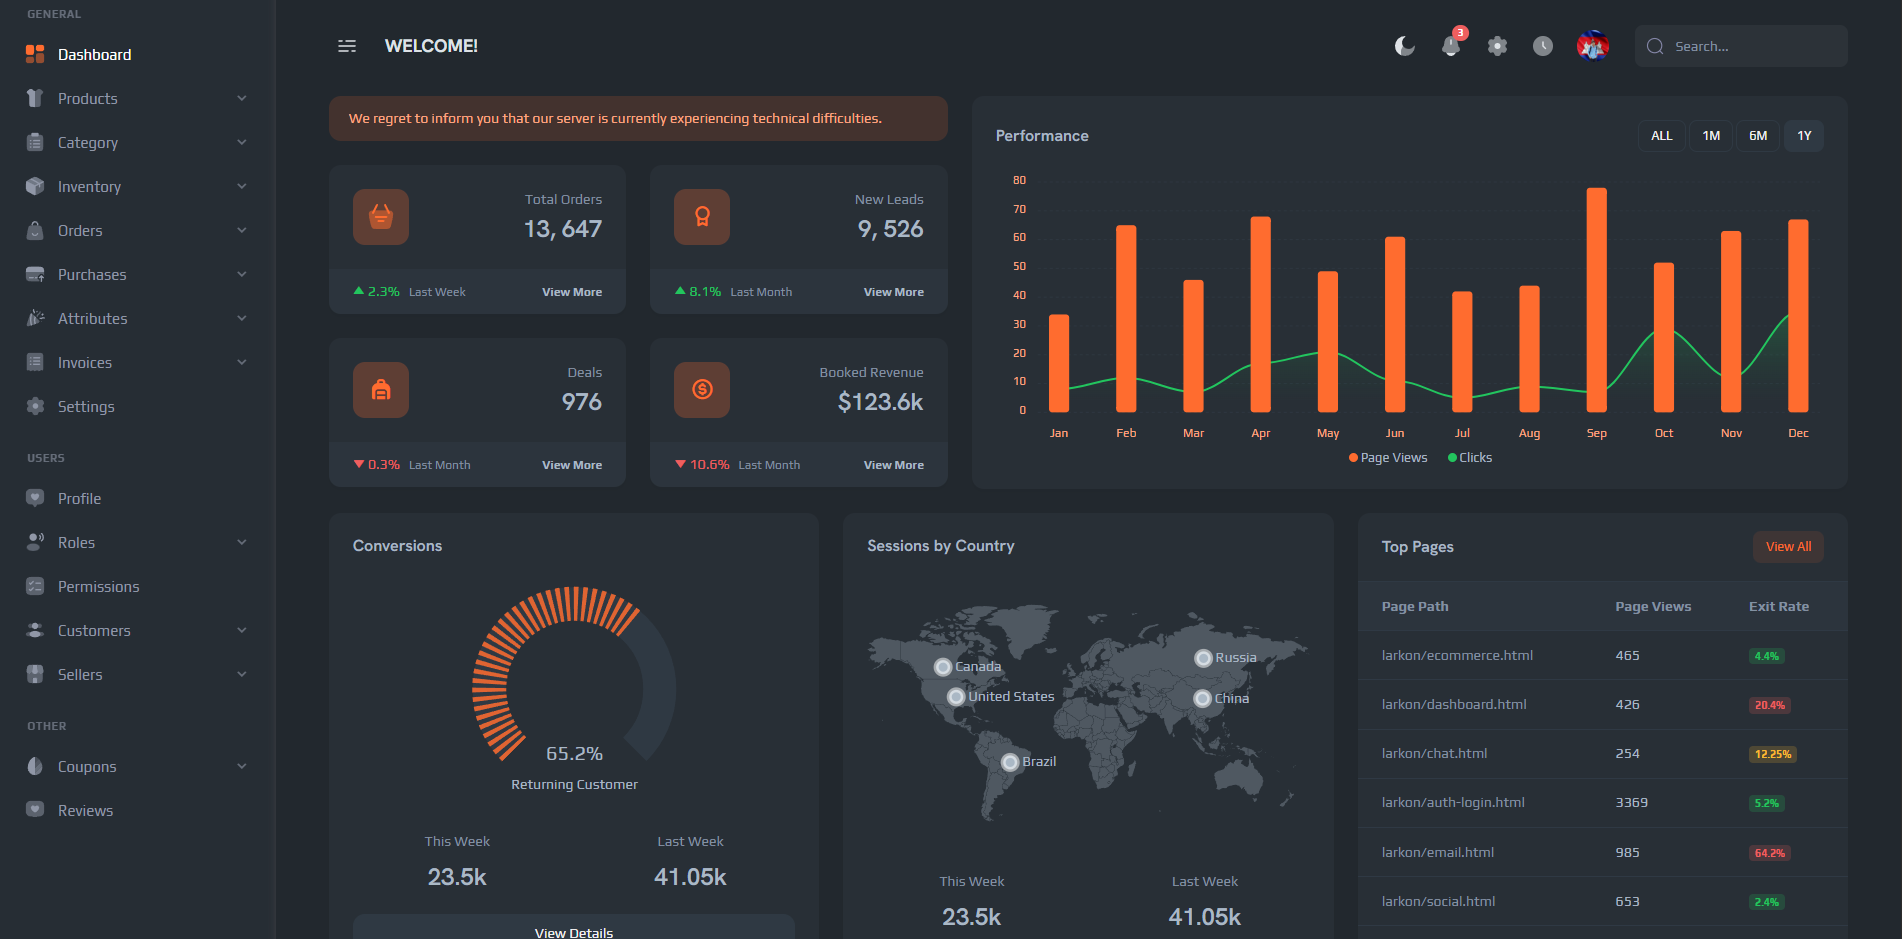Screen dimensions: 1902x939
Task: Click the Attributes confetti icon
Action: click(x=35, y=318)
